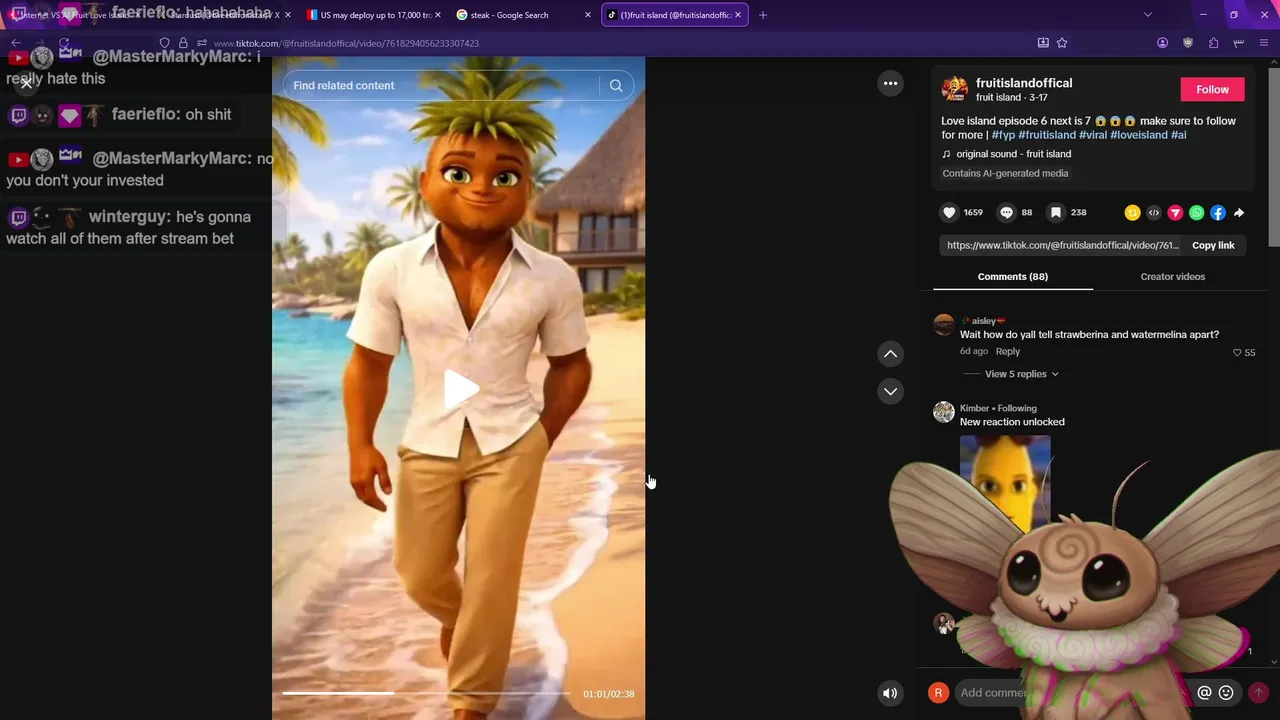Click the Contains AI-generated media label
The width and height of the screenshot is (1280, 720).
click(1005, 173)
